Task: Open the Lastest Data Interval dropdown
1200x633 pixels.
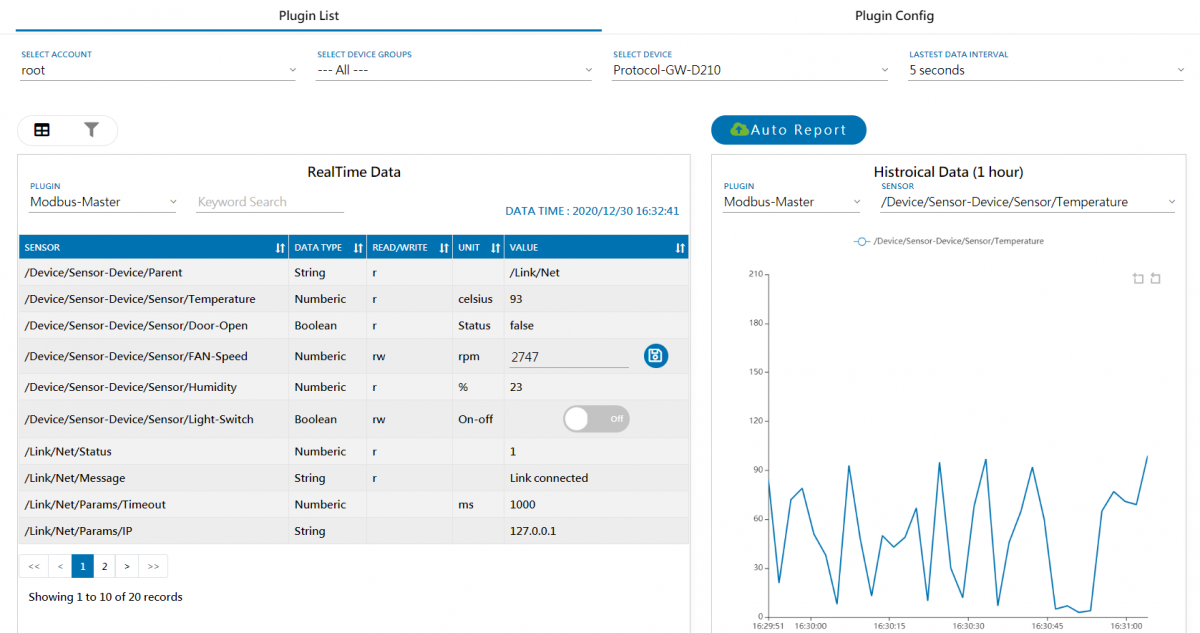Action: point(1046,71)
